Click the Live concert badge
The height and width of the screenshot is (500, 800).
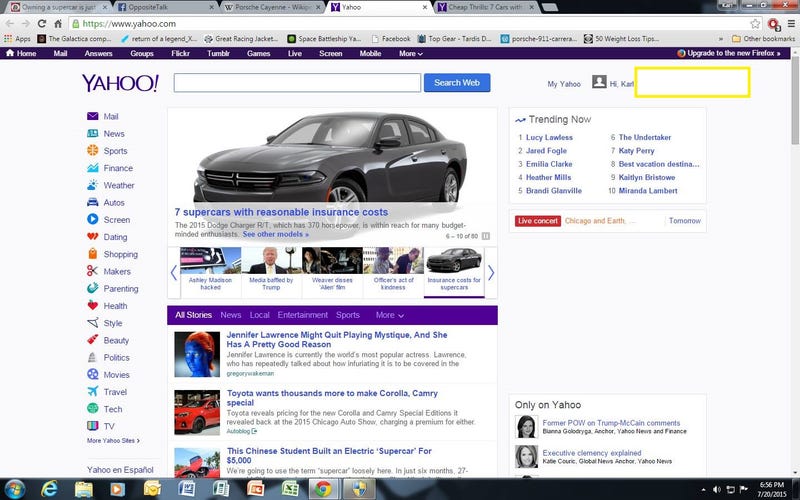(537, 221)
